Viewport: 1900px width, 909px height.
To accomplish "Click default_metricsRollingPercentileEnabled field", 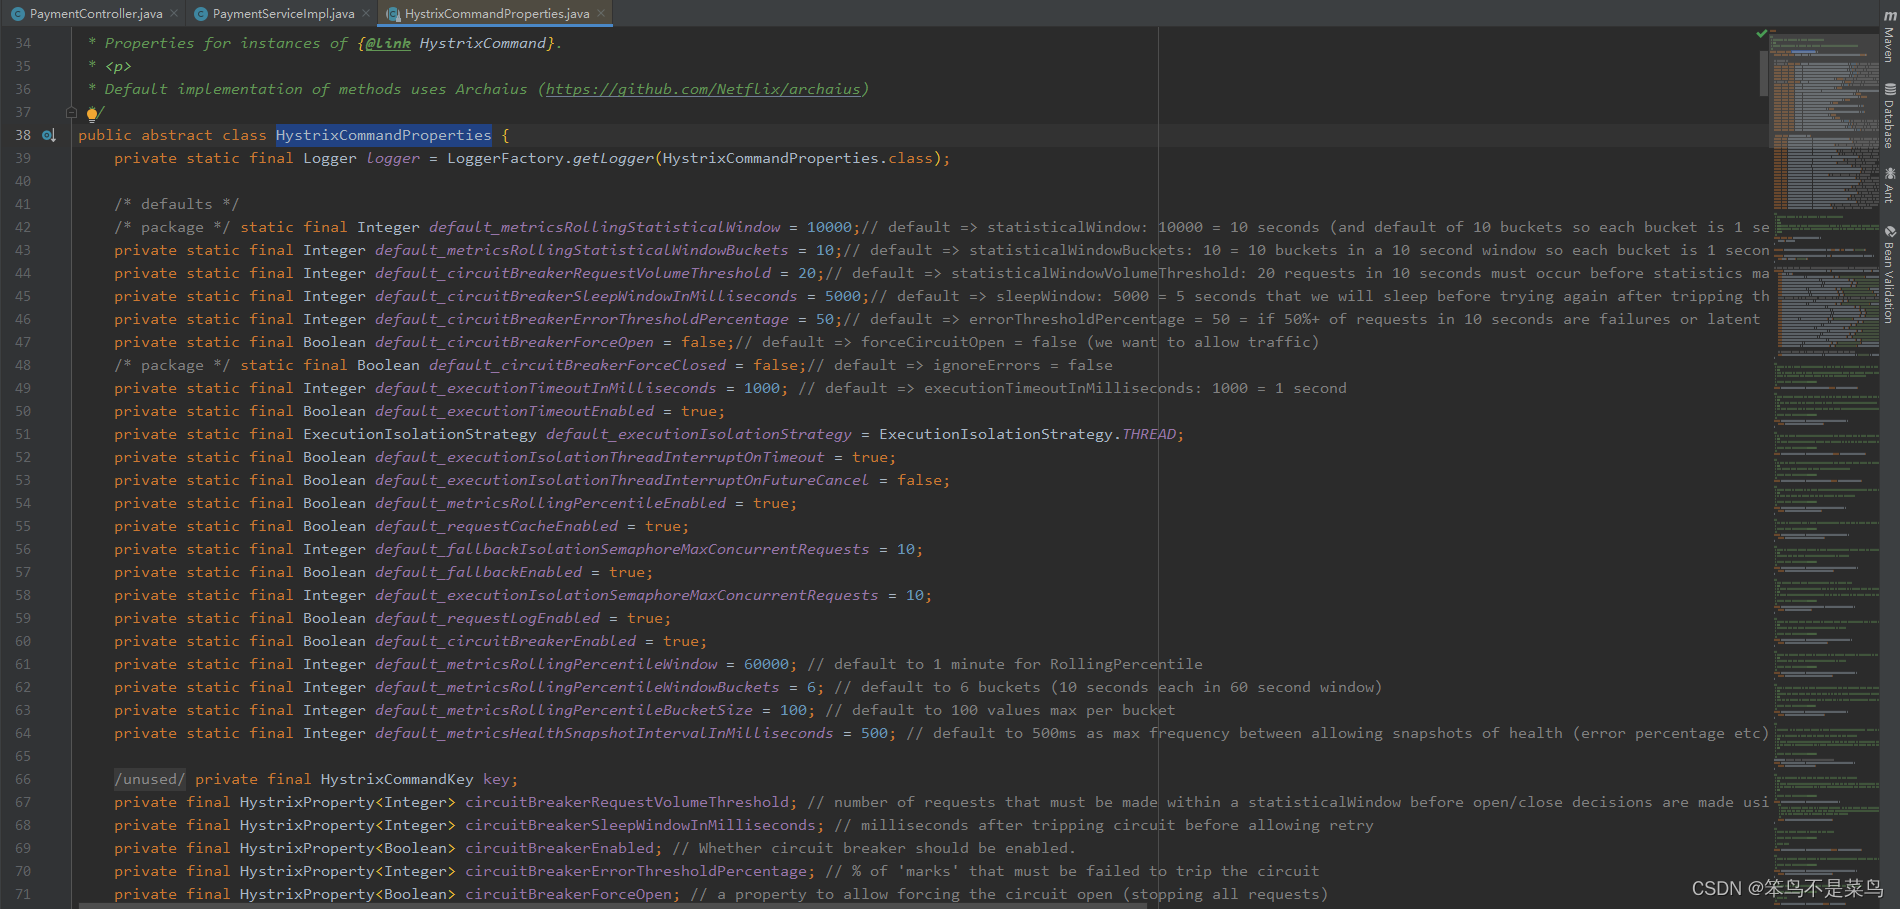I will point(550,503).
